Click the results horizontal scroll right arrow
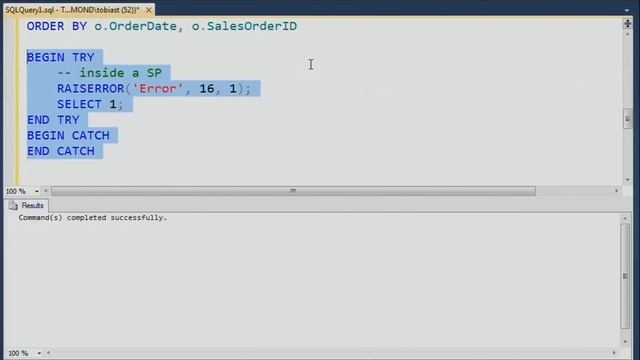This screenshot has height=360, width=640. click(613, 353)
